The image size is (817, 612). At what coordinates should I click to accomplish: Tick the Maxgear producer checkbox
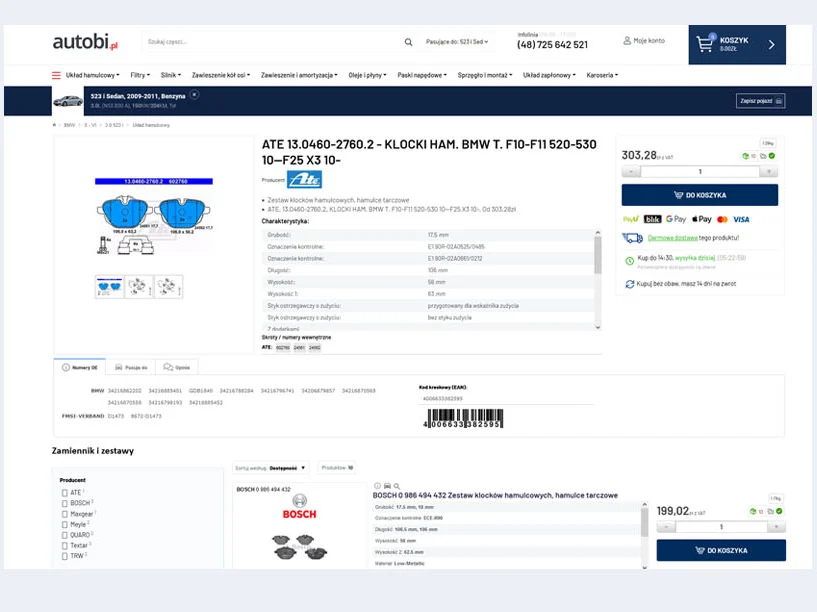tap(65, 514)
